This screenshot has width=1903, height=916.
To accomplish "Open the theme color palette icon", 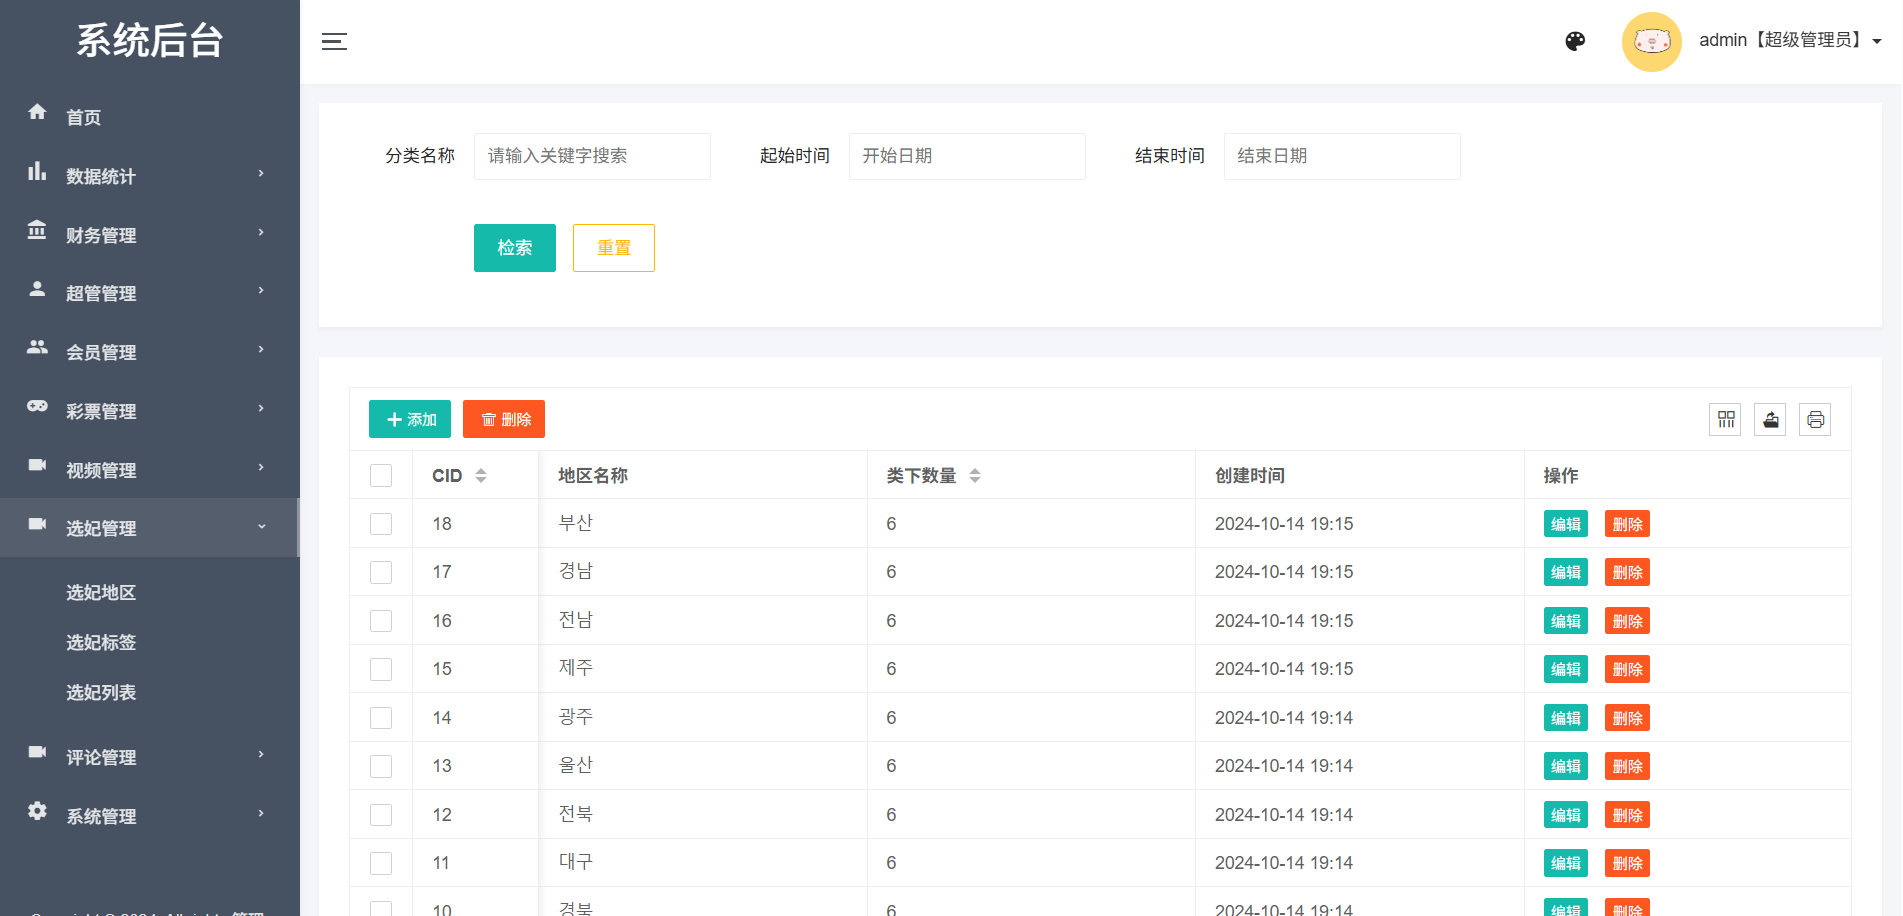I will 1575,41.
